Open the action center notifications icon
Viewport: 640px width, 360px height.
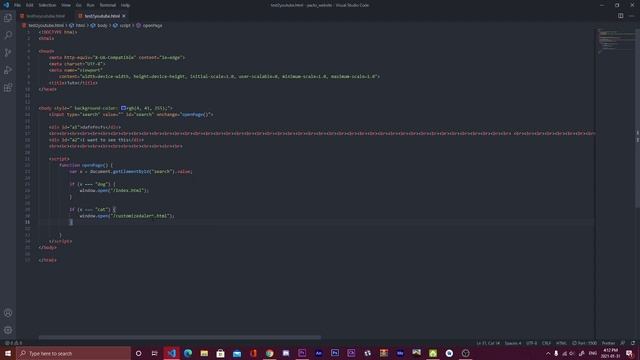pos(629,353)
